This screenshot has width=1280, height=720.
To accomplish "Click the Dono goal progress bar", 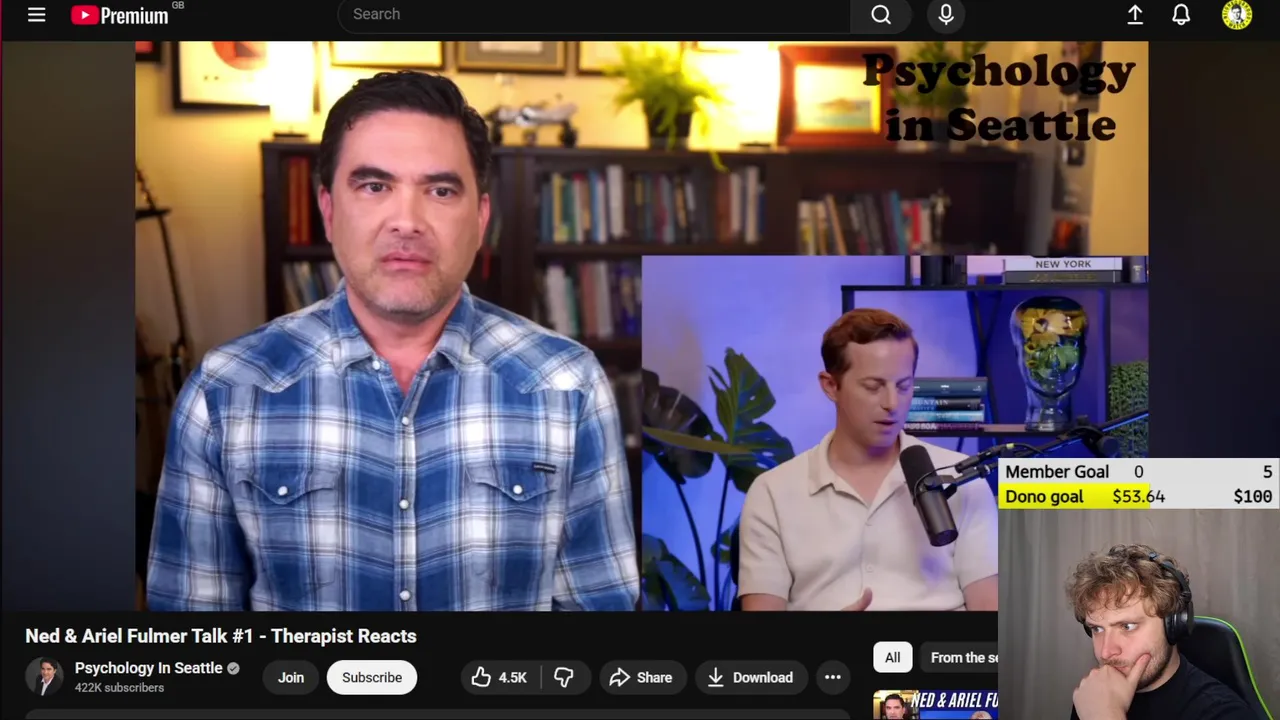I will 1139,496.
